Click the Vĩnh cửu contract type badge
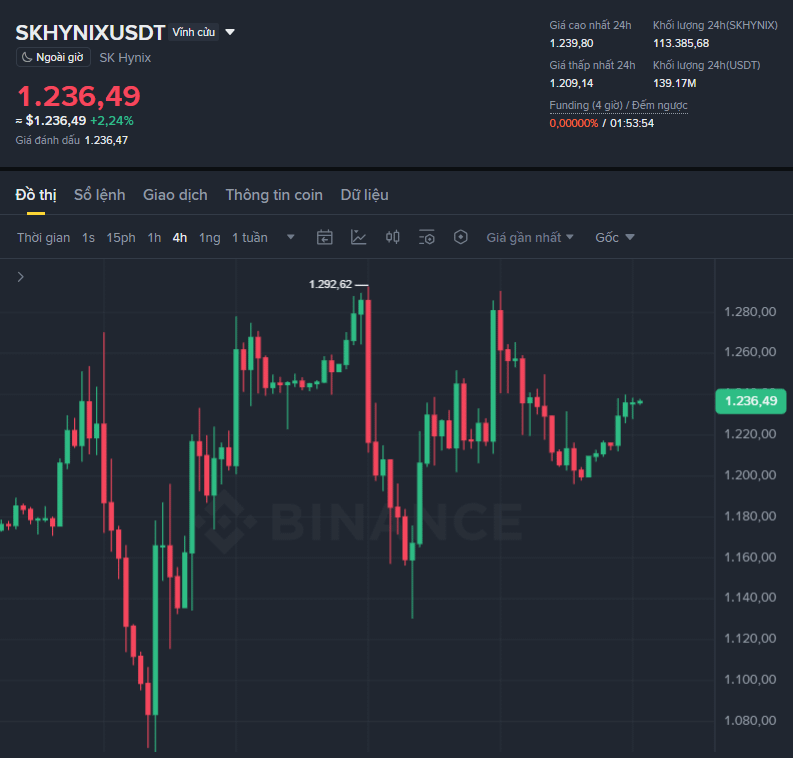Screen dimensions: 793x758 [194, 32]
